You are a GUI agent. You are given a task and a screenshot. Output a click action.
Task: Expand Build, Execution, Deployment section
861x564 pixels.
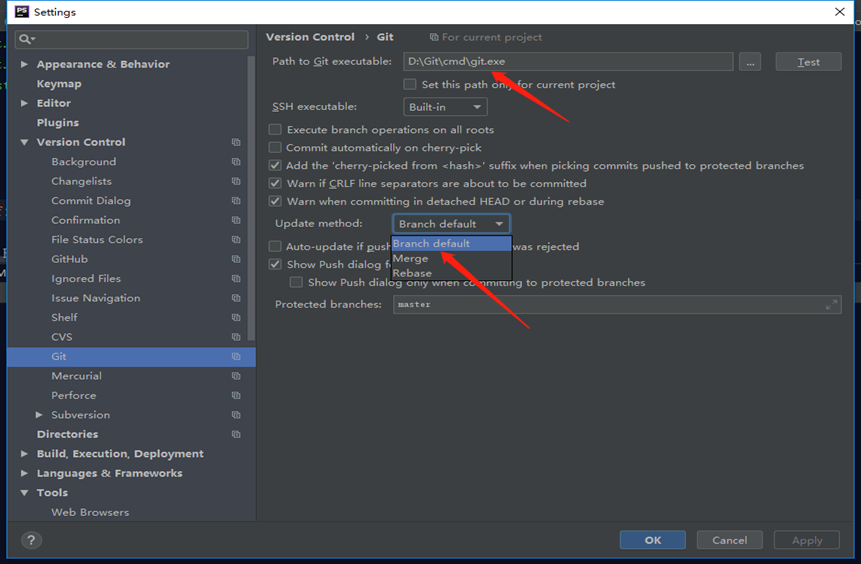click(x=24, y=454)
